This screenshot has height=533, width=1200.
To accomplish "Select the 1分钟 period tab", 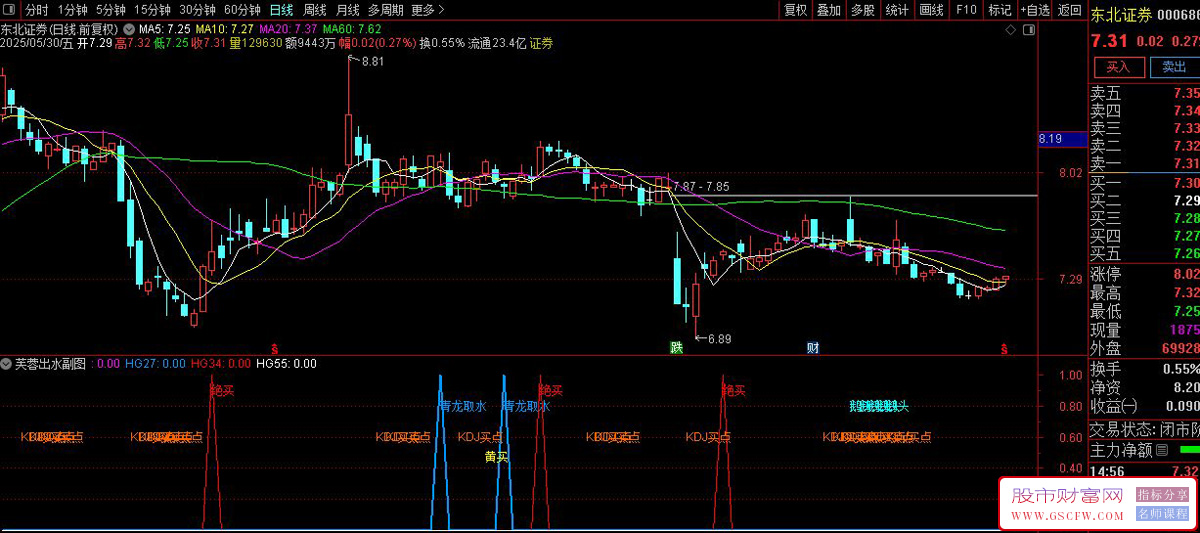I will [x=72, y=10].
